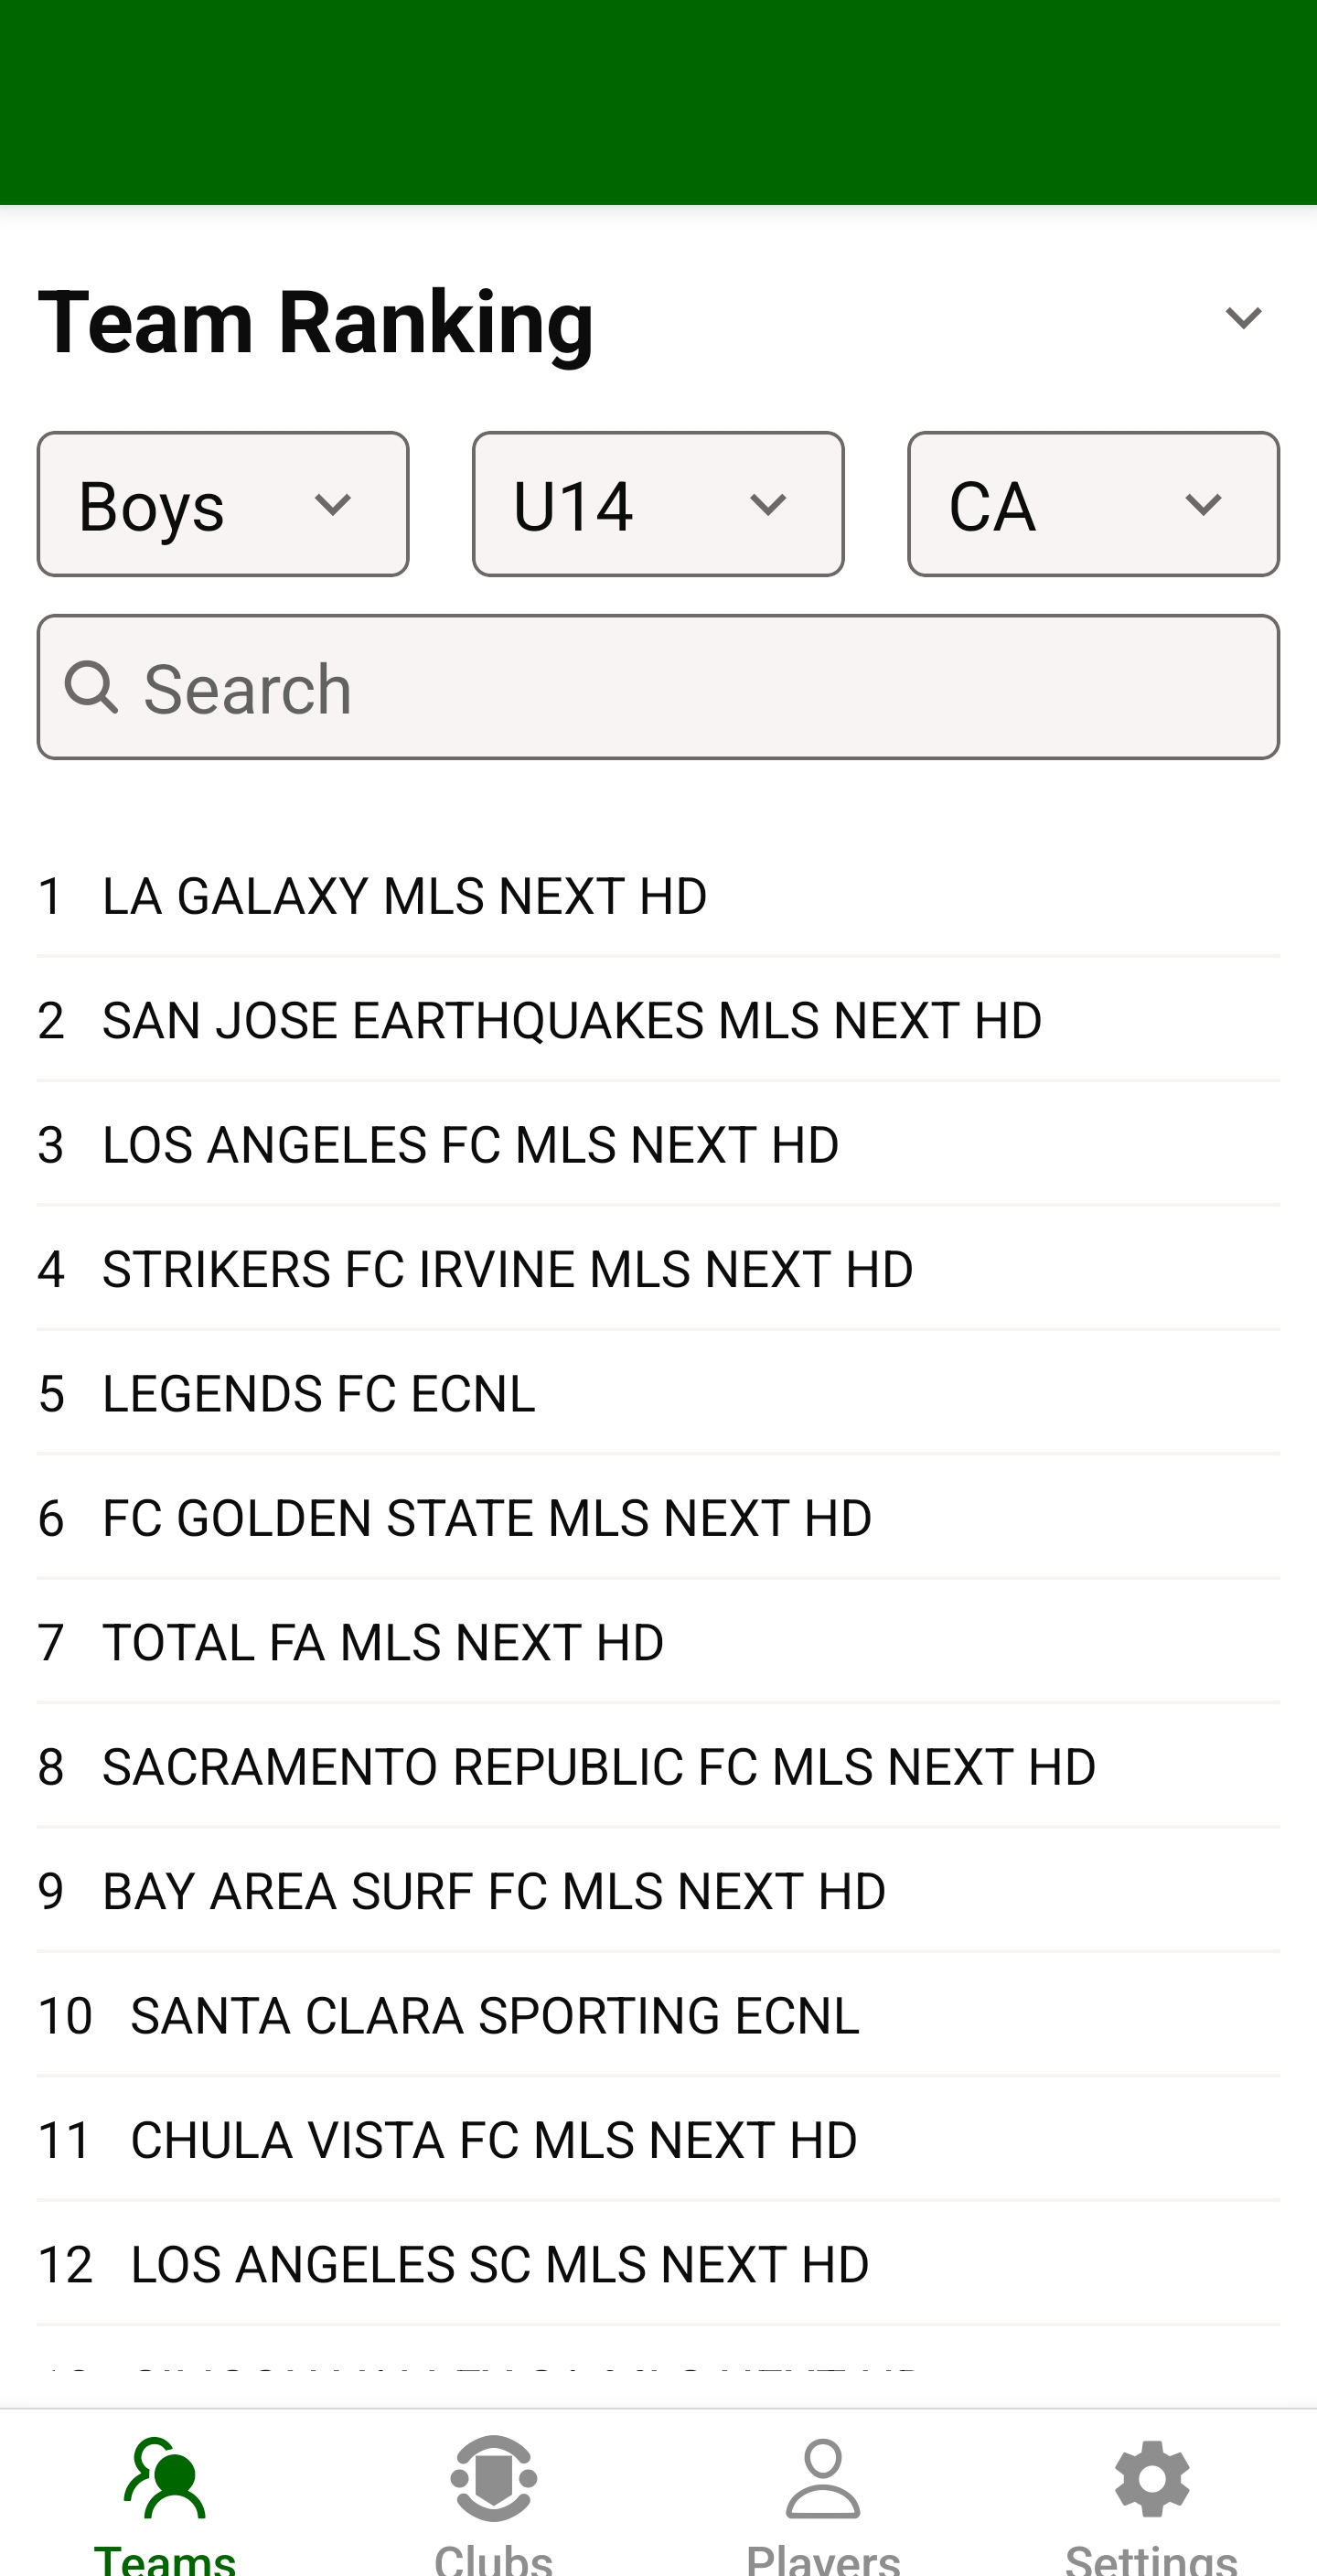This screenshot has height=2576, width=1317.
Task: Open the Boys gender dropdown
Action: [x=223, y=505]
